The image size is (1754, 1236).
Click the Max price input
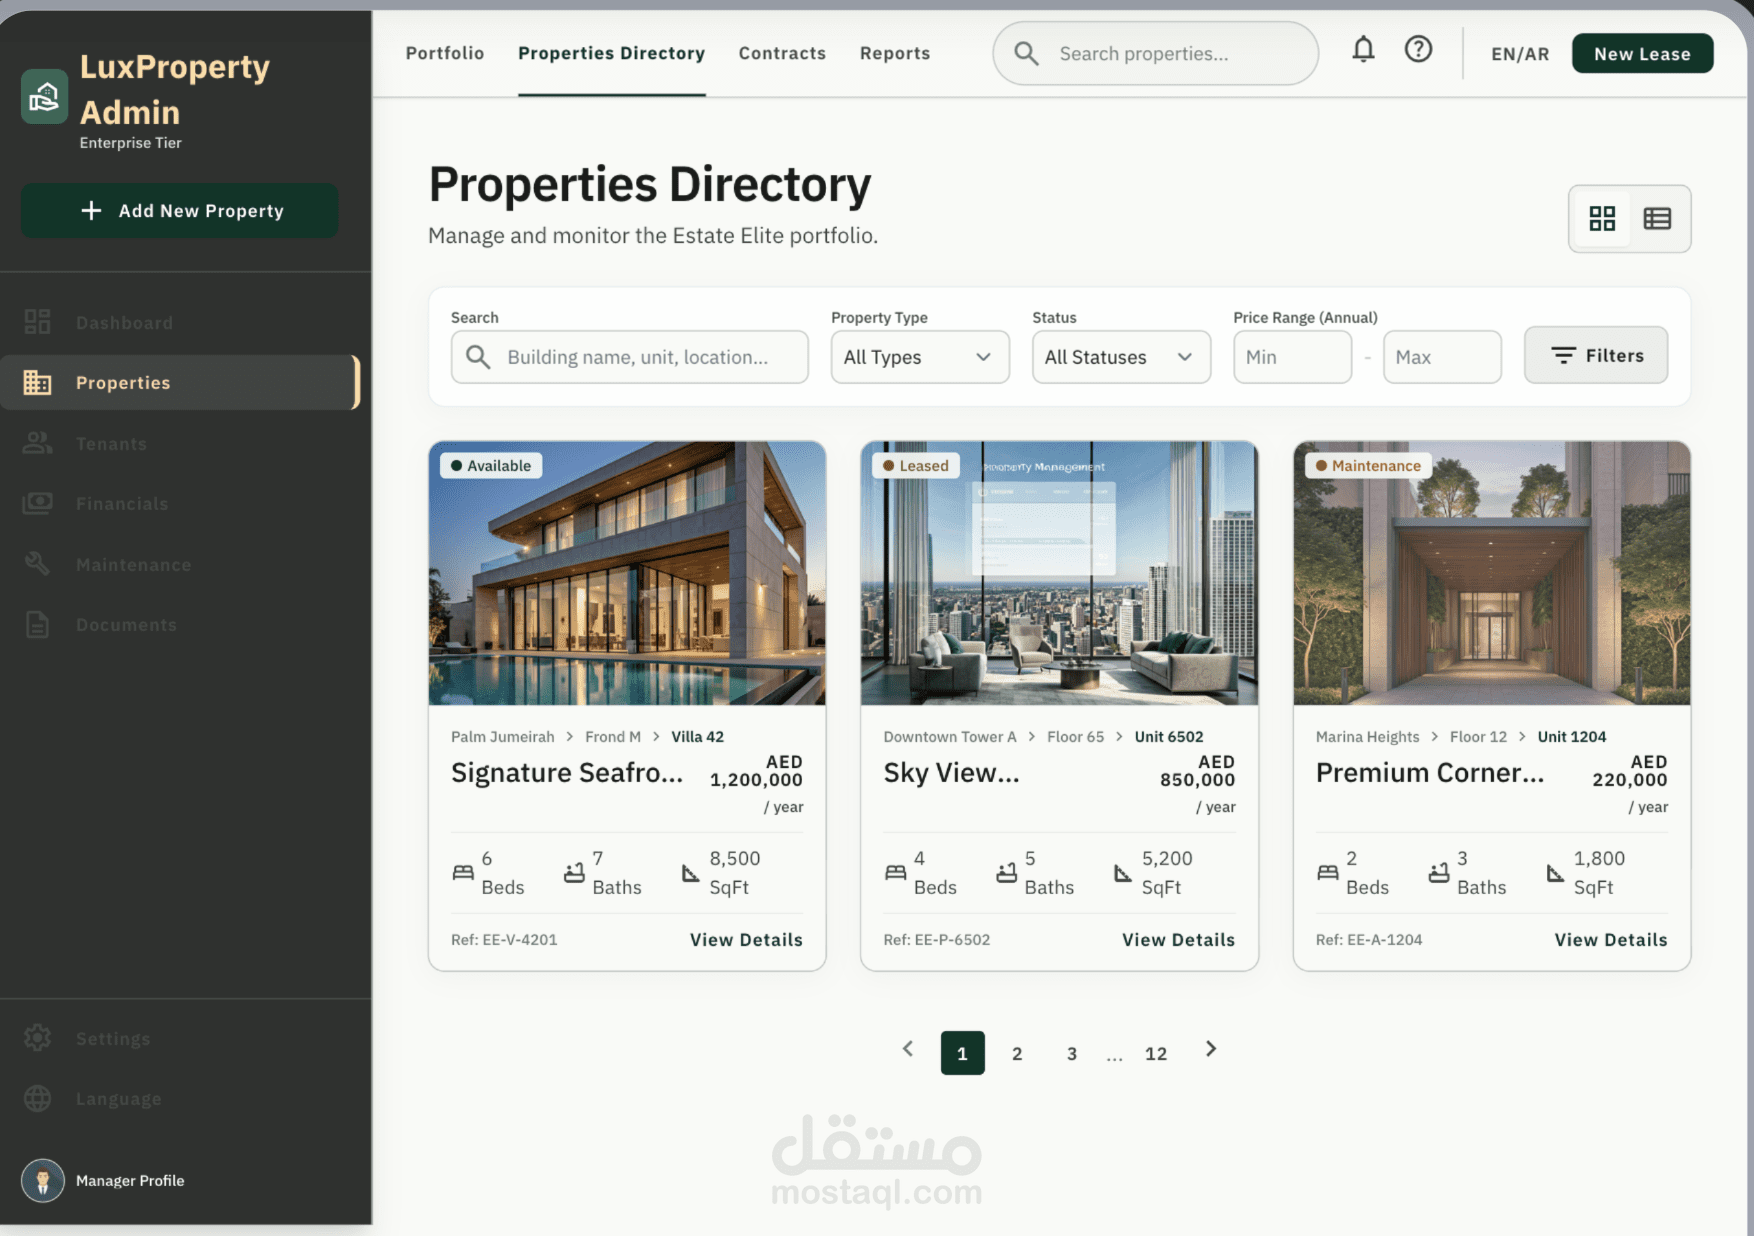click(x=1442, y=357)
